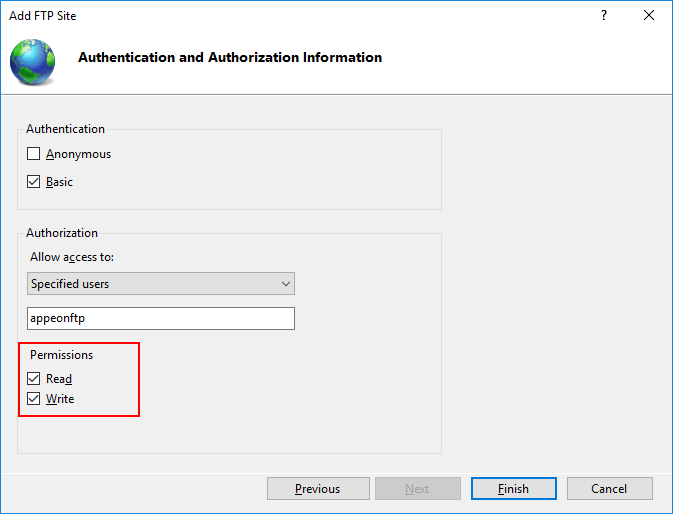
Task: Click the Authentication and Authorization Information heading
Action: point(230,57)
